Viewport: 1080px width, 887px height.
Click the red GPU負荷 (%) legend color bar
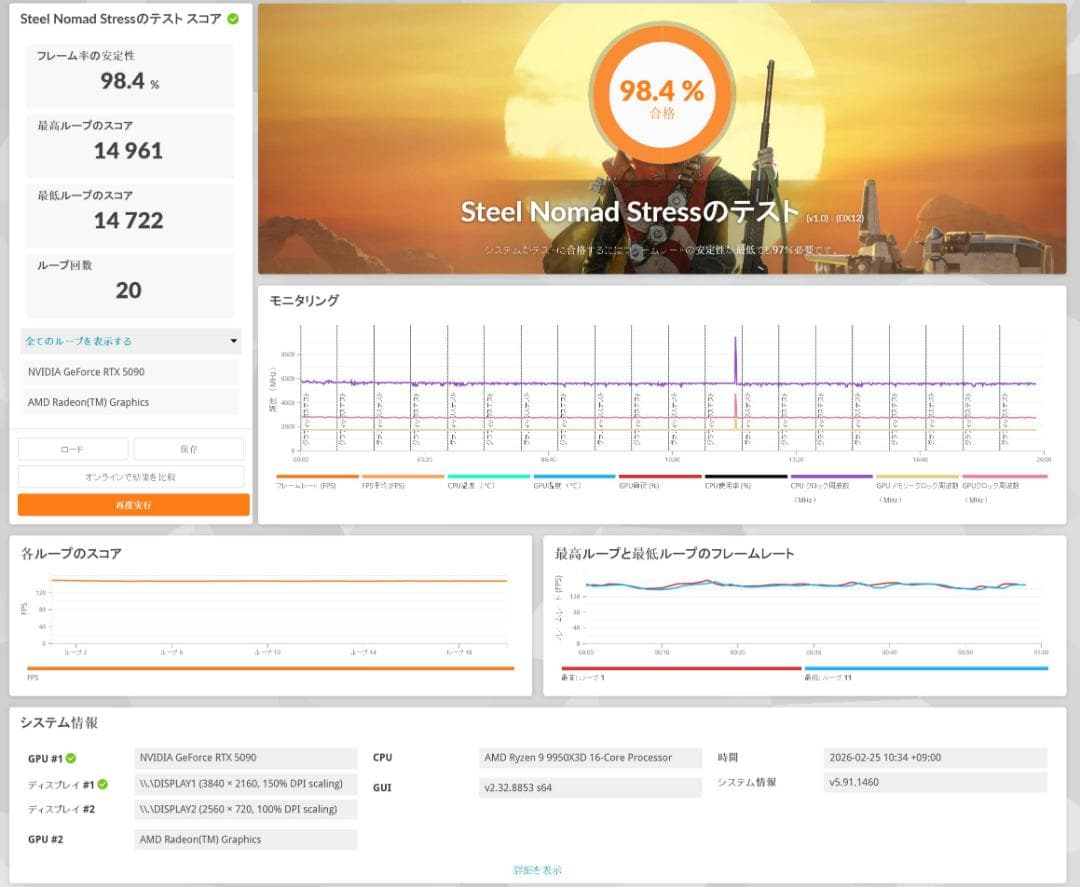coord(660,477)
